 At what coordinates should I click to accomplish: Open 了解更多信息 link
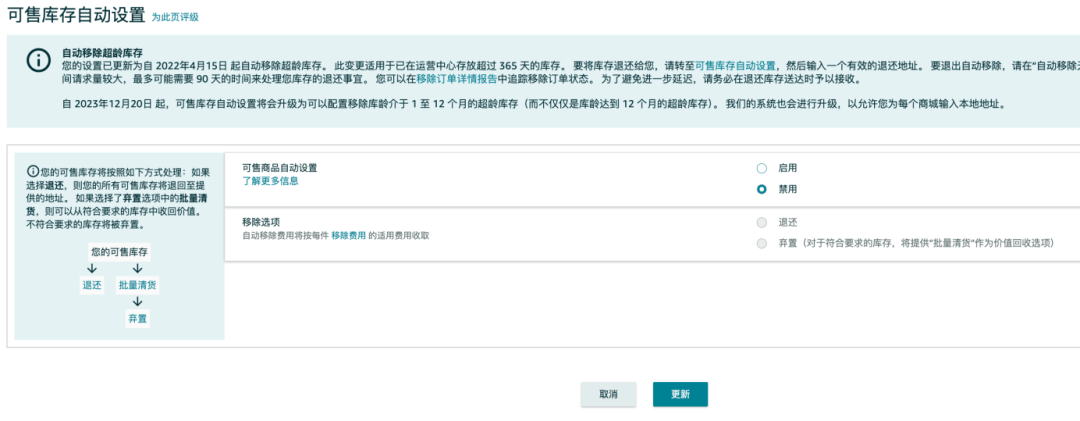270,181
